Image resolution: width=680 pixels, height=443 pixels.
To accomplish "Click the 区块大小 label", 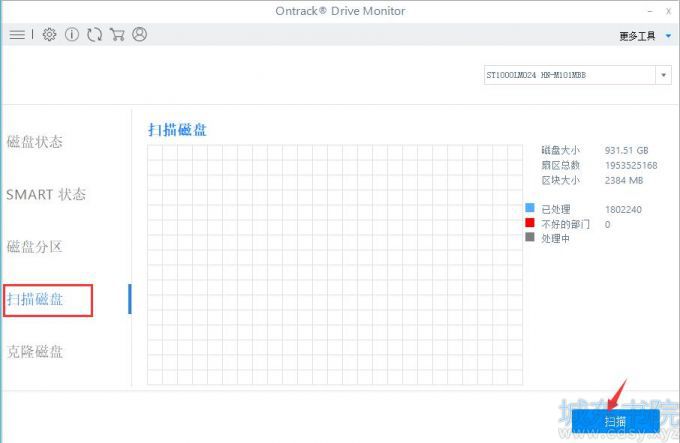I will (560, 180).
